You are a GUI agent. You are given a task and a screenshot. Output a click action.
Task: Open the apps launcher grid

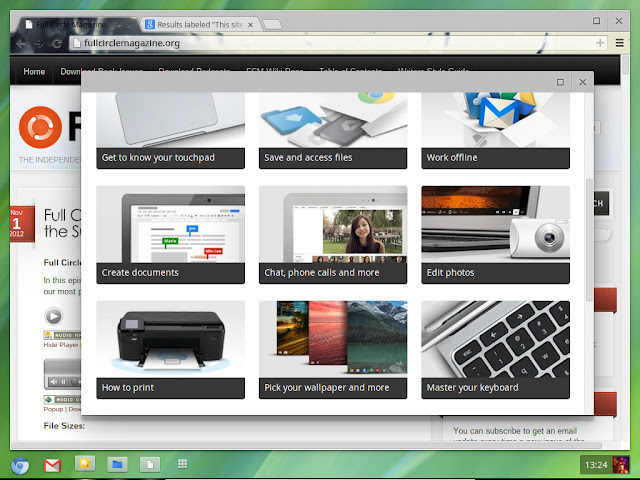182,463
